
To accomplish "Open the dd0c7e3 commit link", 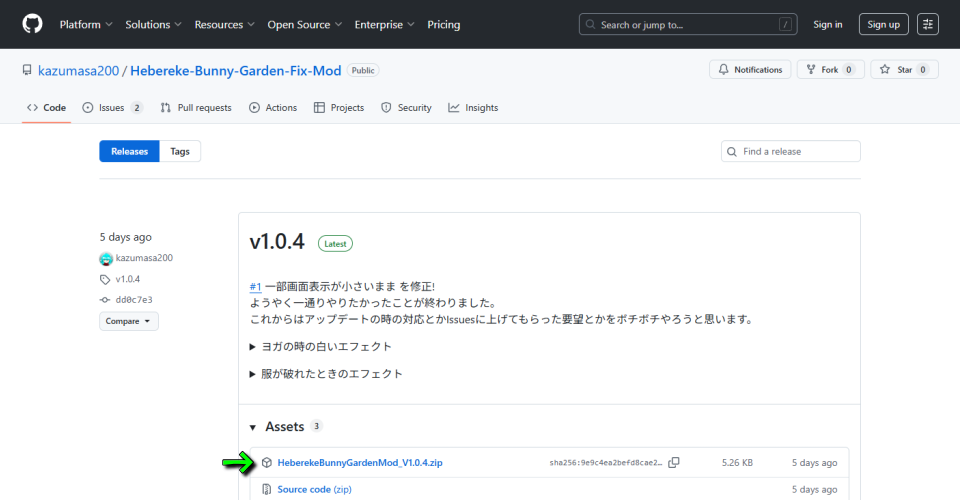I will coord(133,300).
